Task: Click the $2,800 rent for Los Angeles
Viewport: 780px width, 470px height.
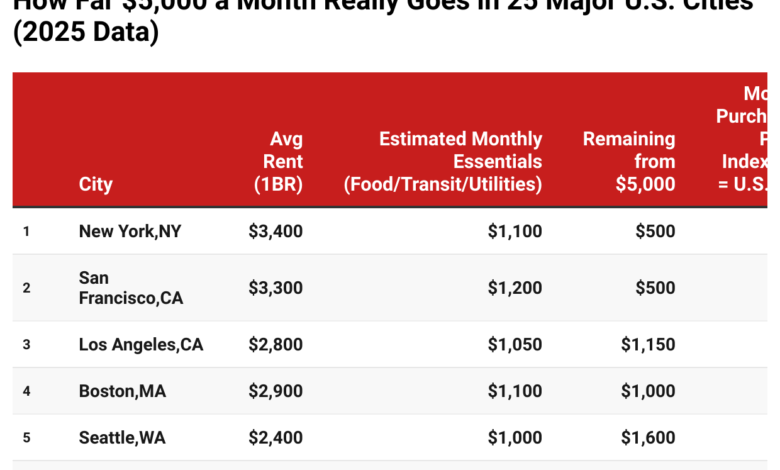Action: tap(275, 345)
